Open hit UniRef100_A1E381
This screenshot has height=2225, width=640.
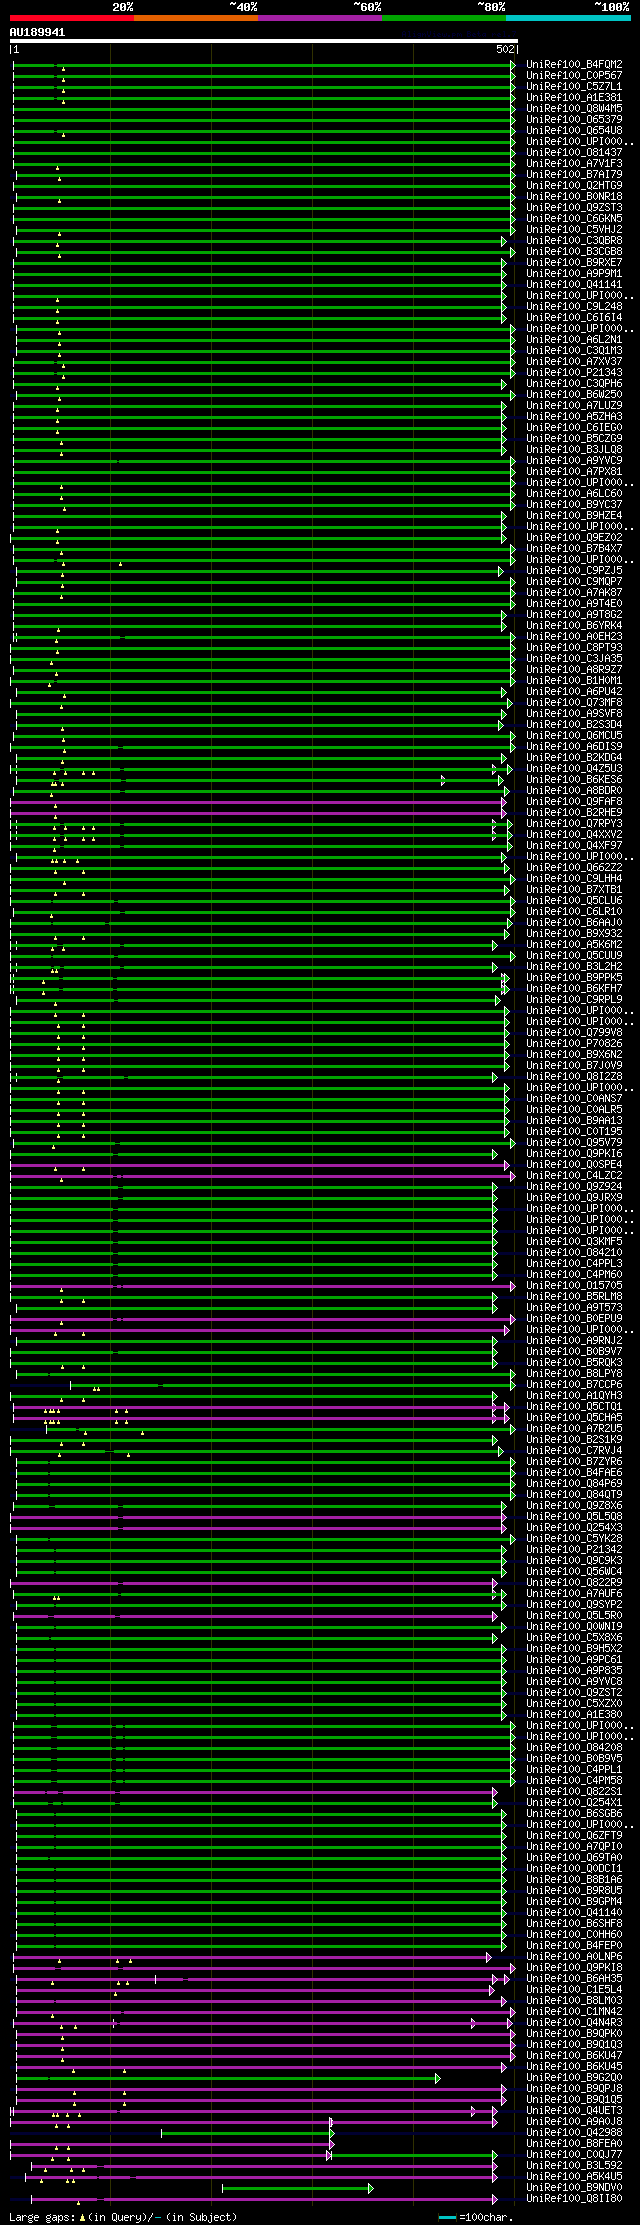point(574,97)
